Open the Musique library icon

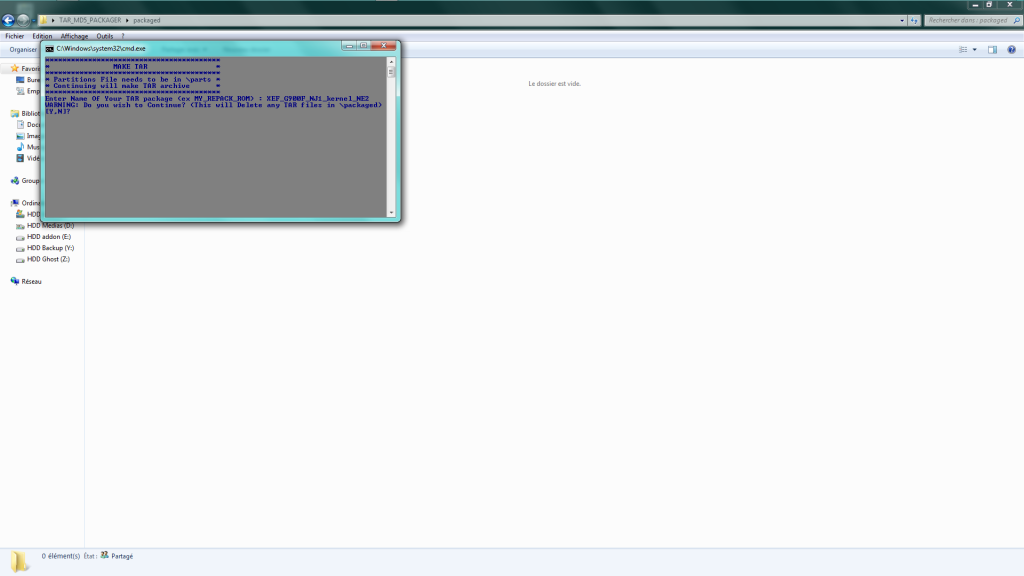20,147
